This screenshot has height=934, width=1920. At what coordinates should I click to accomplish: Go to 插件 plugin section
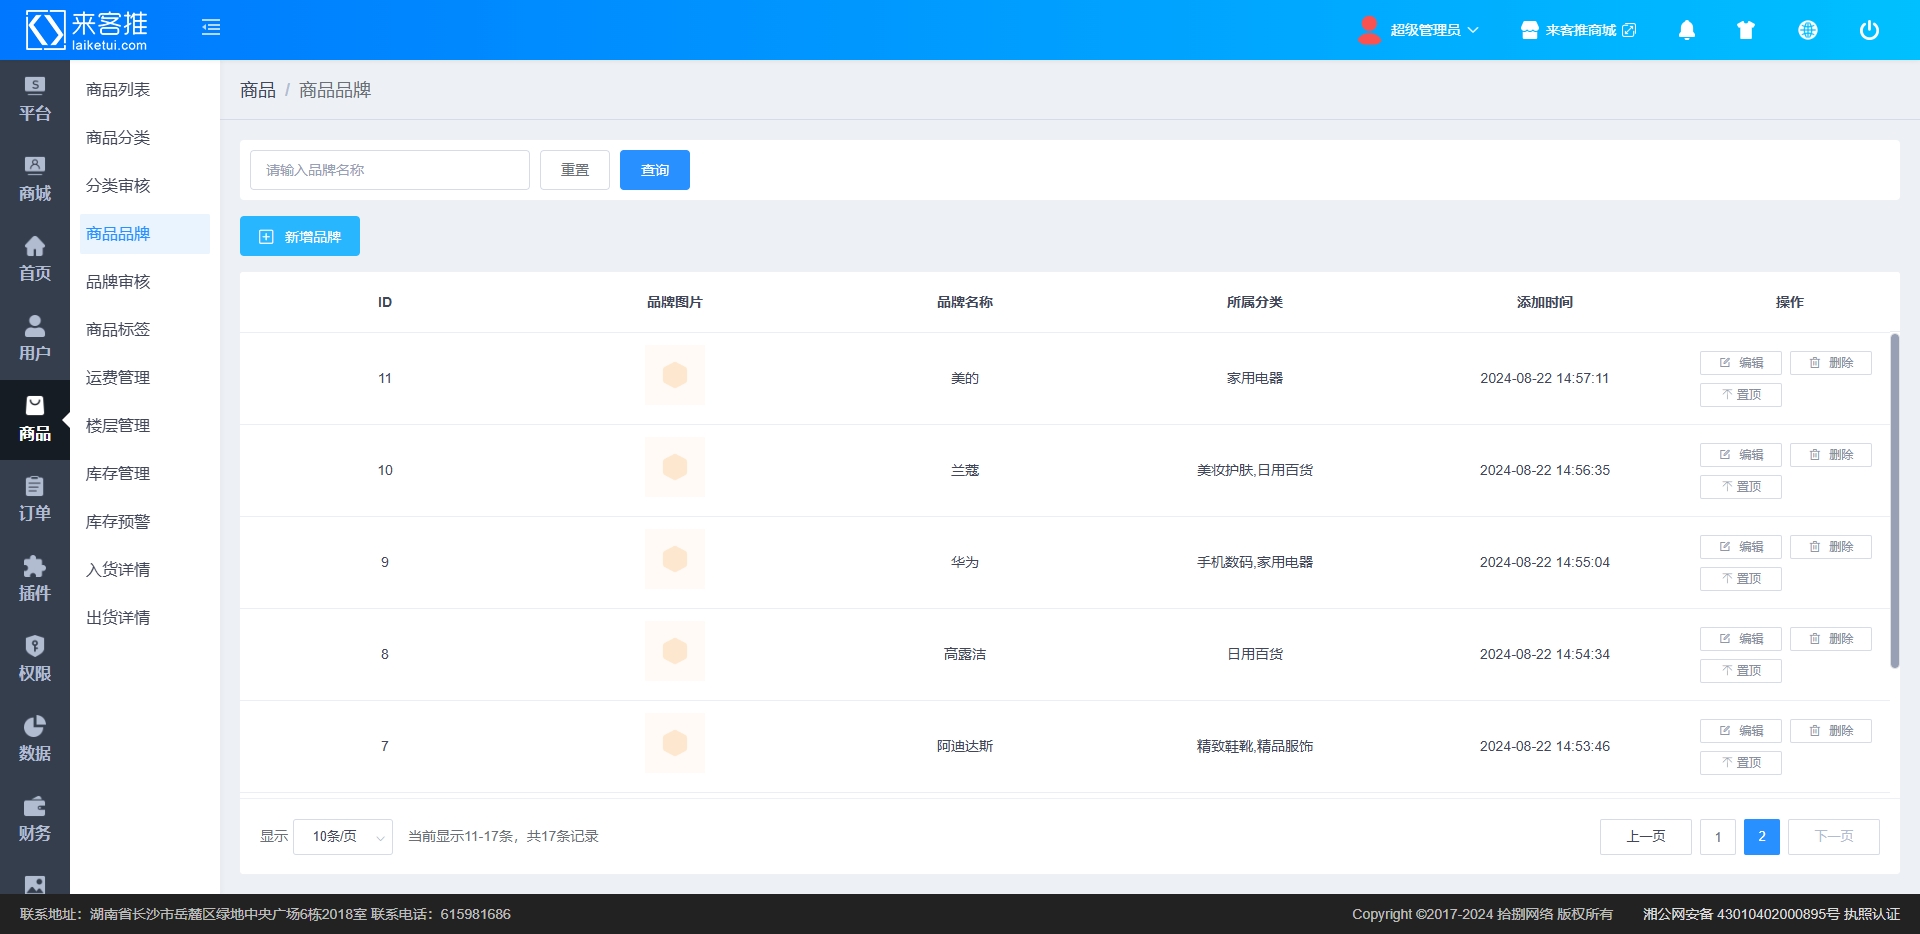coord(35,579)
